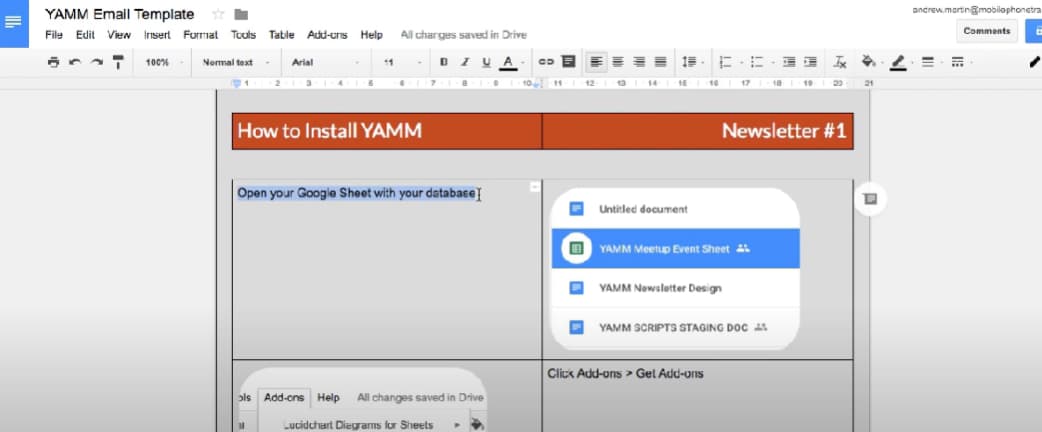Open the Table menu
This screenshot has width=1042, height=432.
point(282,35)
